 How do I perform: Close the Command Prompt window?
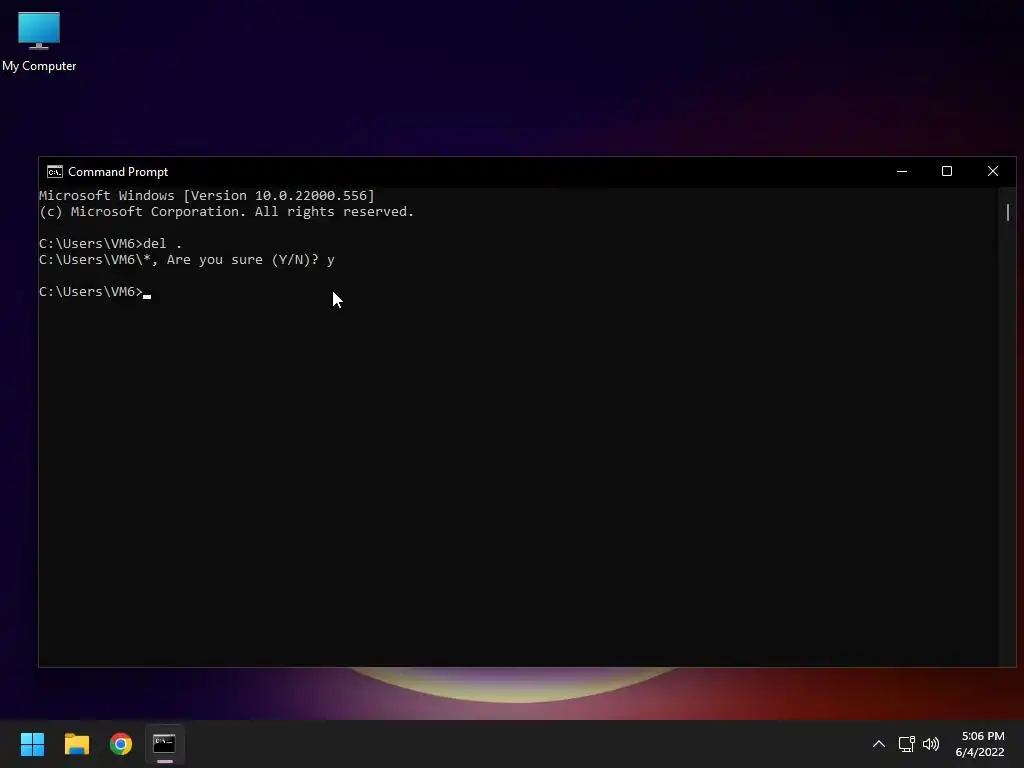[x=993, y=172]
